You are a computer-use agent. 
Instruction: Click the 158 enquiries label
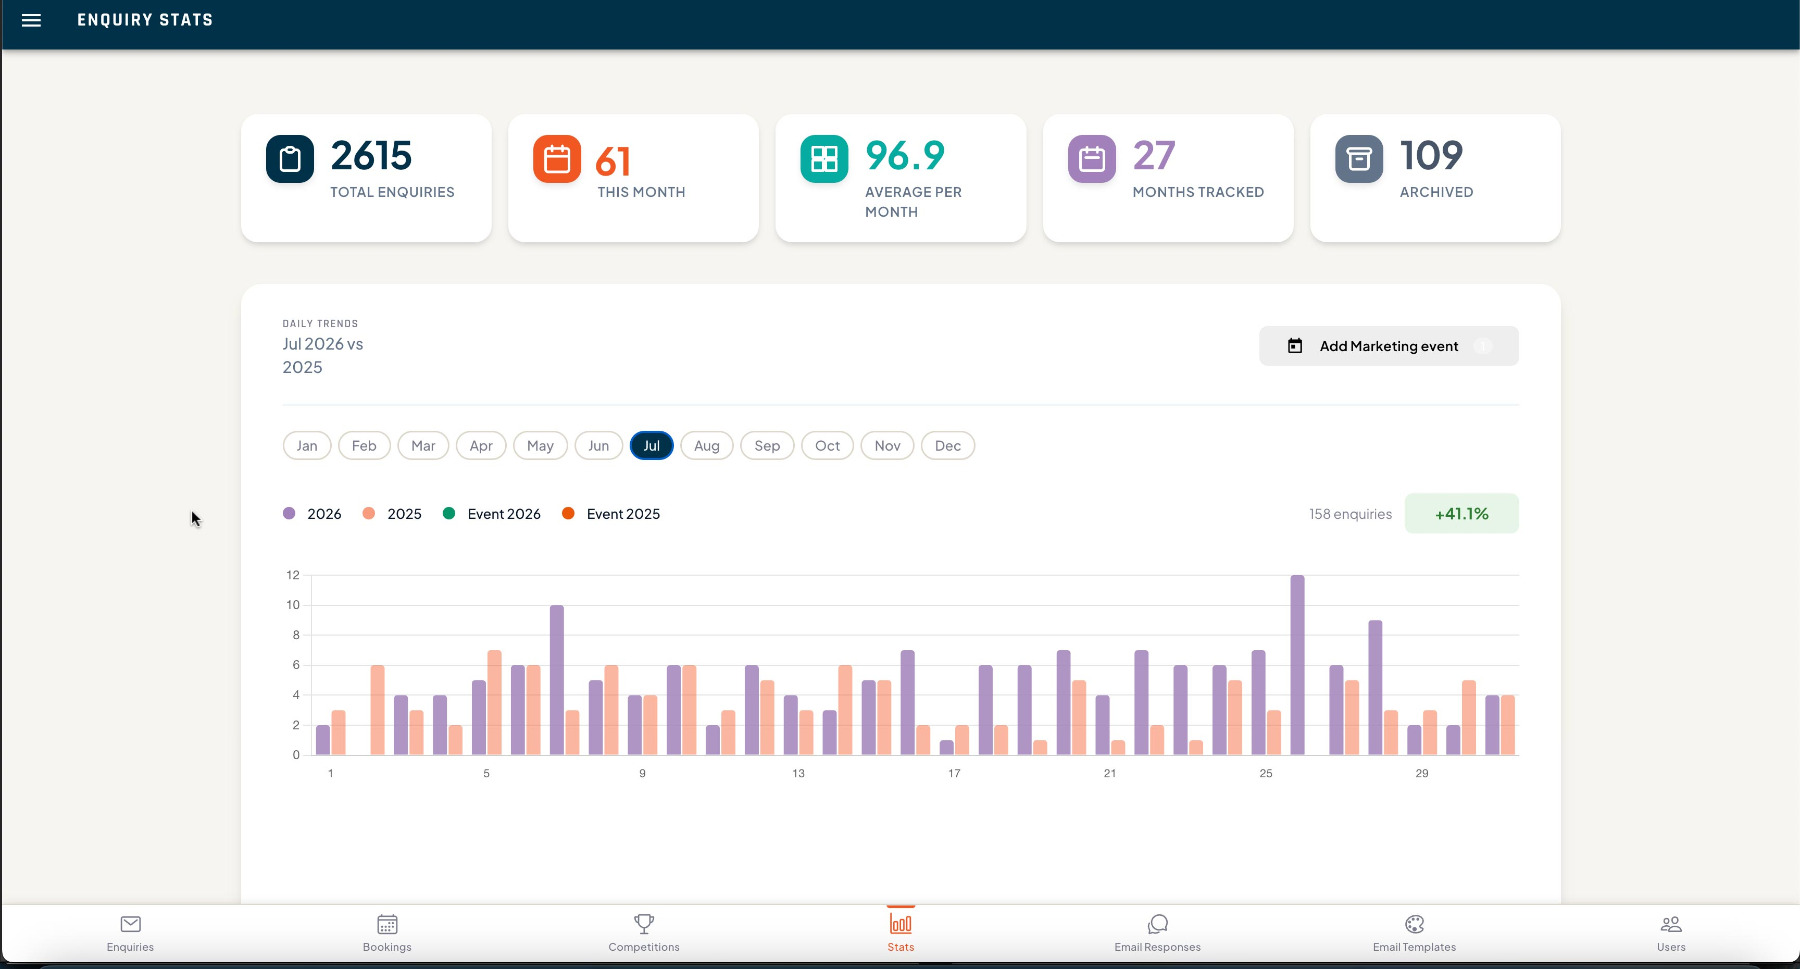coord(1350,514)
